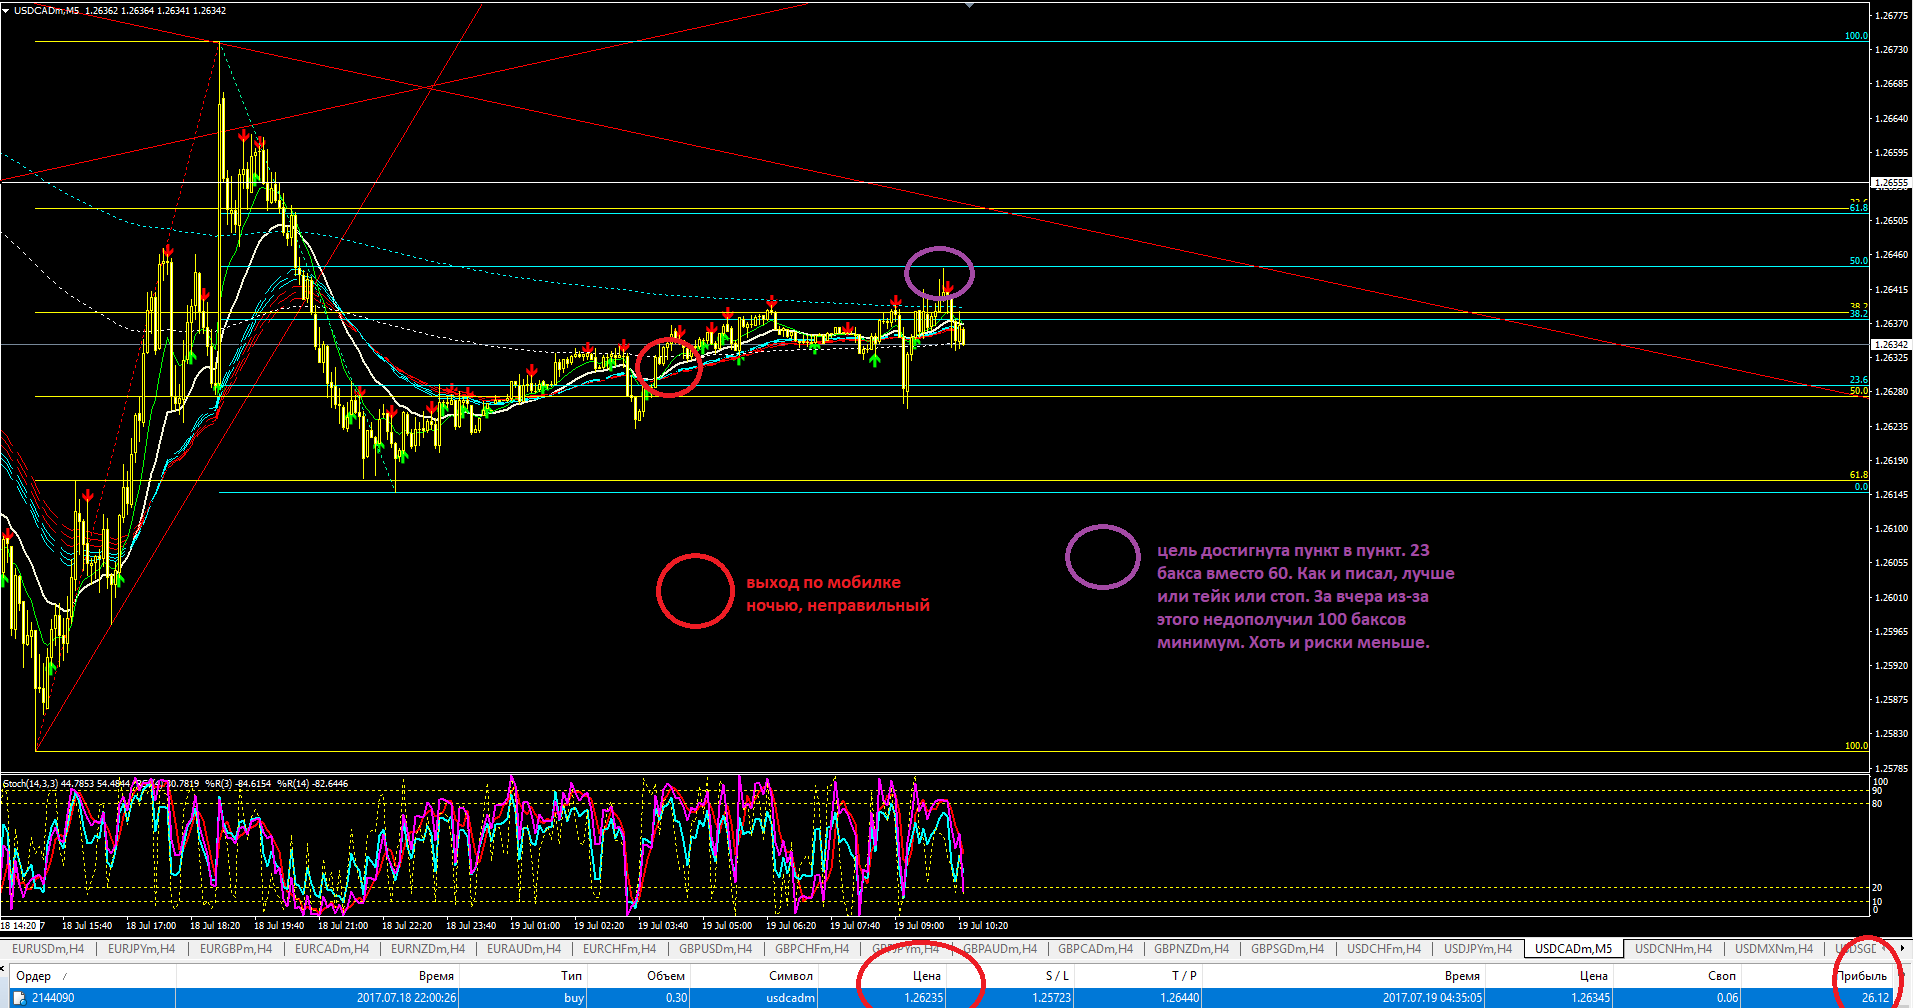Screen dimensions: 1913x1008
Task: Click the '19 Jul 09:00' time axis label
Action: (918, 926)
